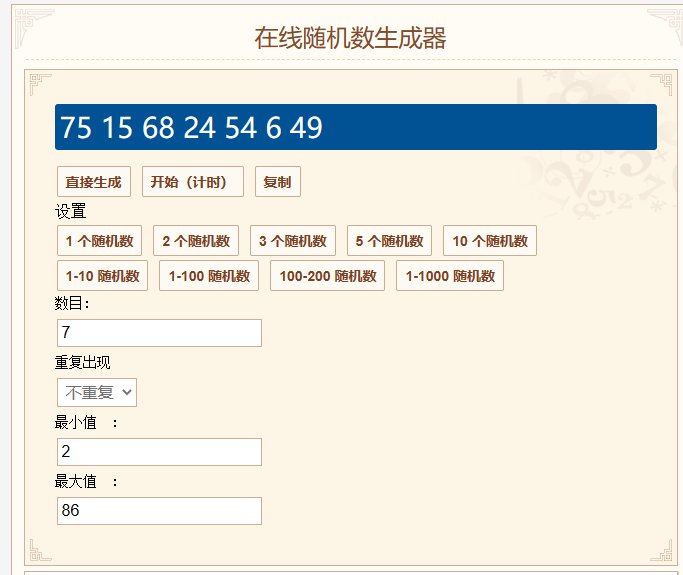This screenshot has width=683, height=575.
Task: Open the 不重复 repeat dropdown
Action: 97,392
